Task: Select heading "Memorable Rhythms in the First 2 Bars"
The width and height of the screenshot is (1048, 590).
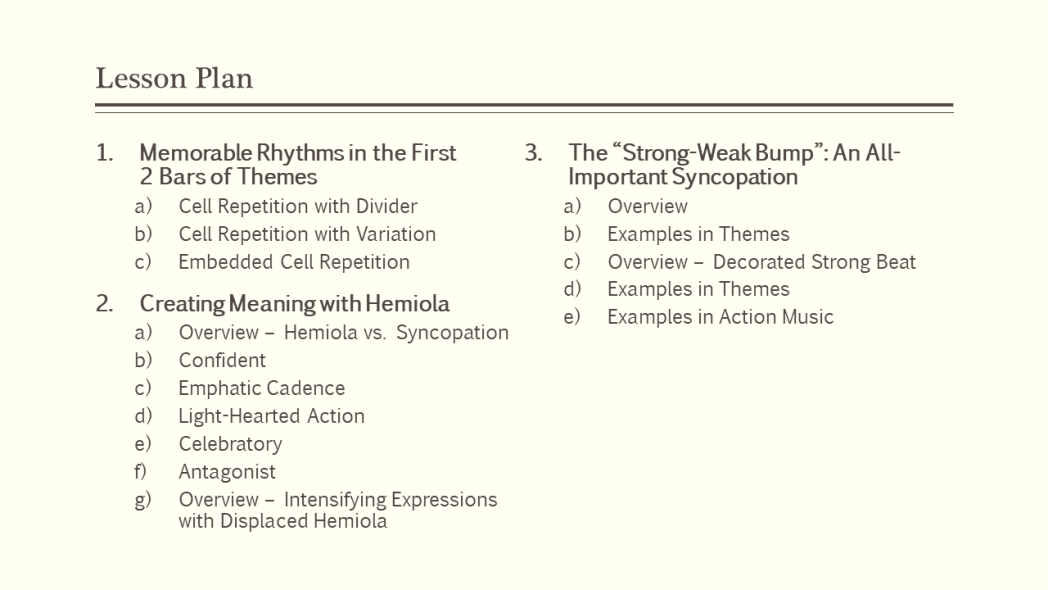Action: pyautogui.click(x=297, y=165)
